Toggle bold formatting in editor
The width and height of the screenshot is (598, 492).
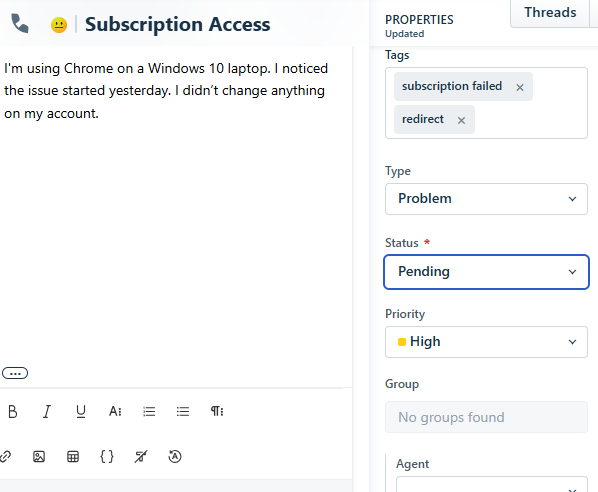13,412
